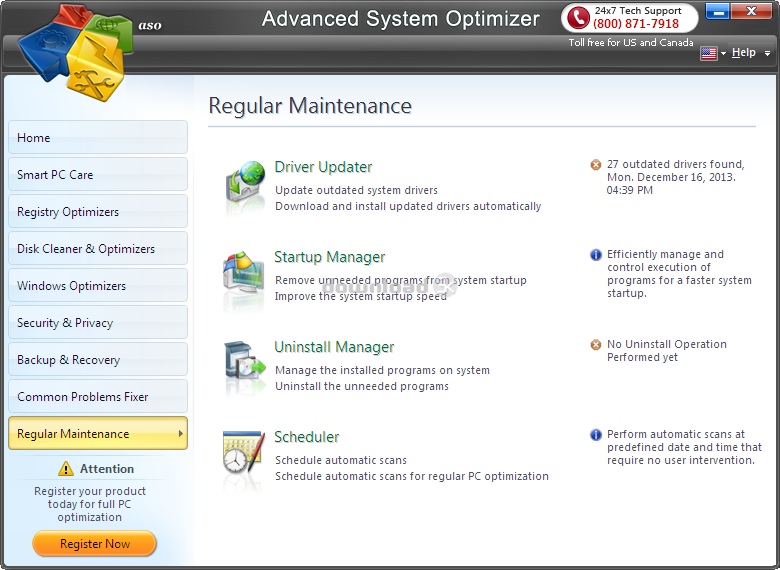Viewport: 780px width, 570px height.
Task: Minimize the Advanced System Optimizer window
Action: [x=718, y=11]
